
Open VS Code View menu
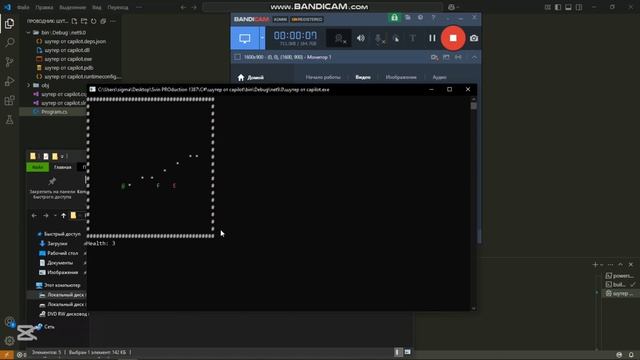pos(96,7)
